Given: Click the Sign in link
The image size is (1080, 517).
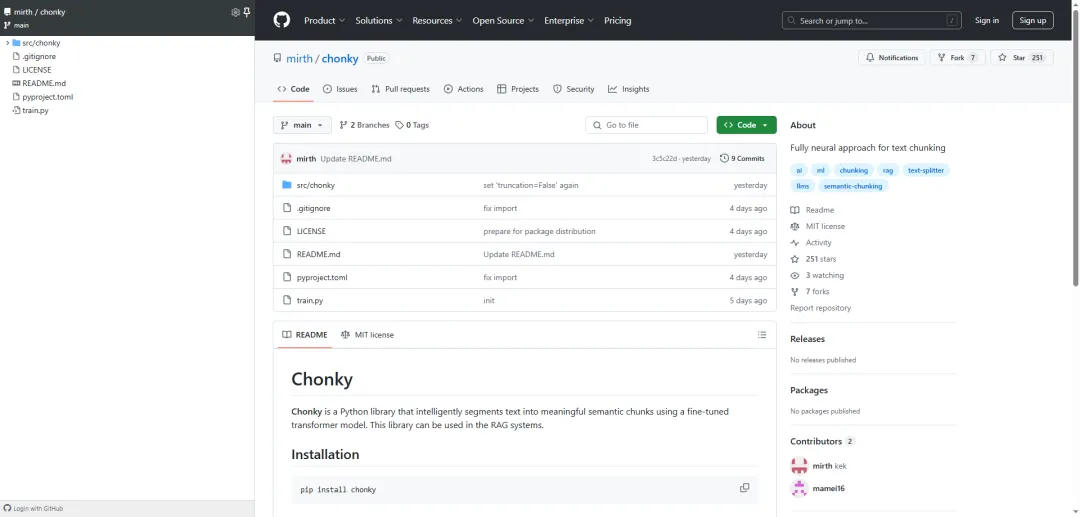Looking at the screenshot, I should pos(986,21).
